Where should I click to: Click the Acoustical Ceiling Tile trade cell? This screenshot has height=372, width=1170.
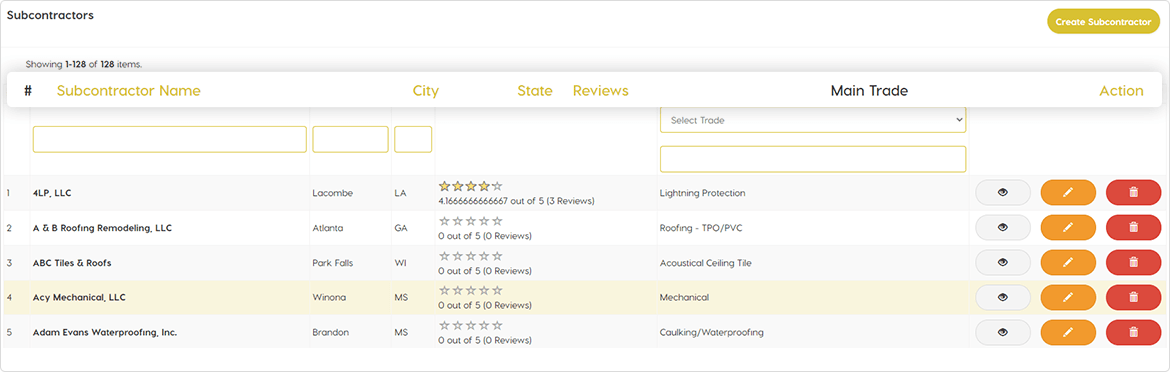[705, 263]
